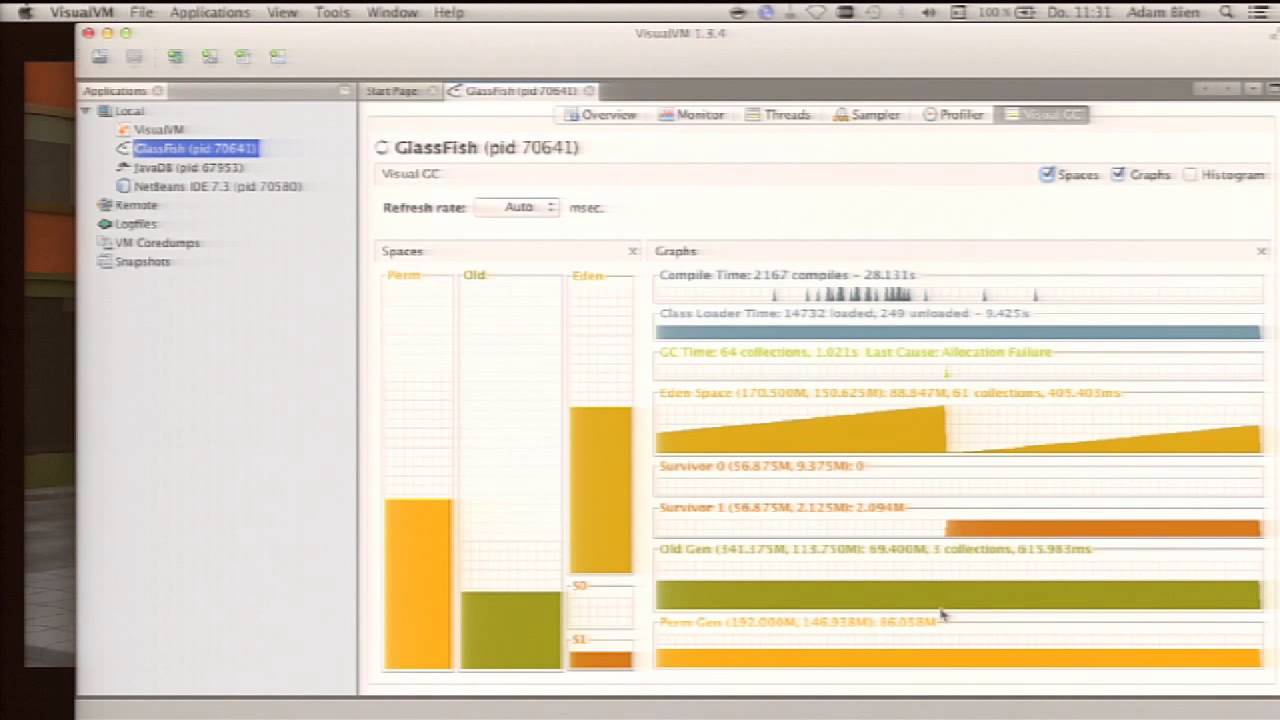Click the Compile Time graph
This screenshot has width=1280, height=720.
(958, 293)
